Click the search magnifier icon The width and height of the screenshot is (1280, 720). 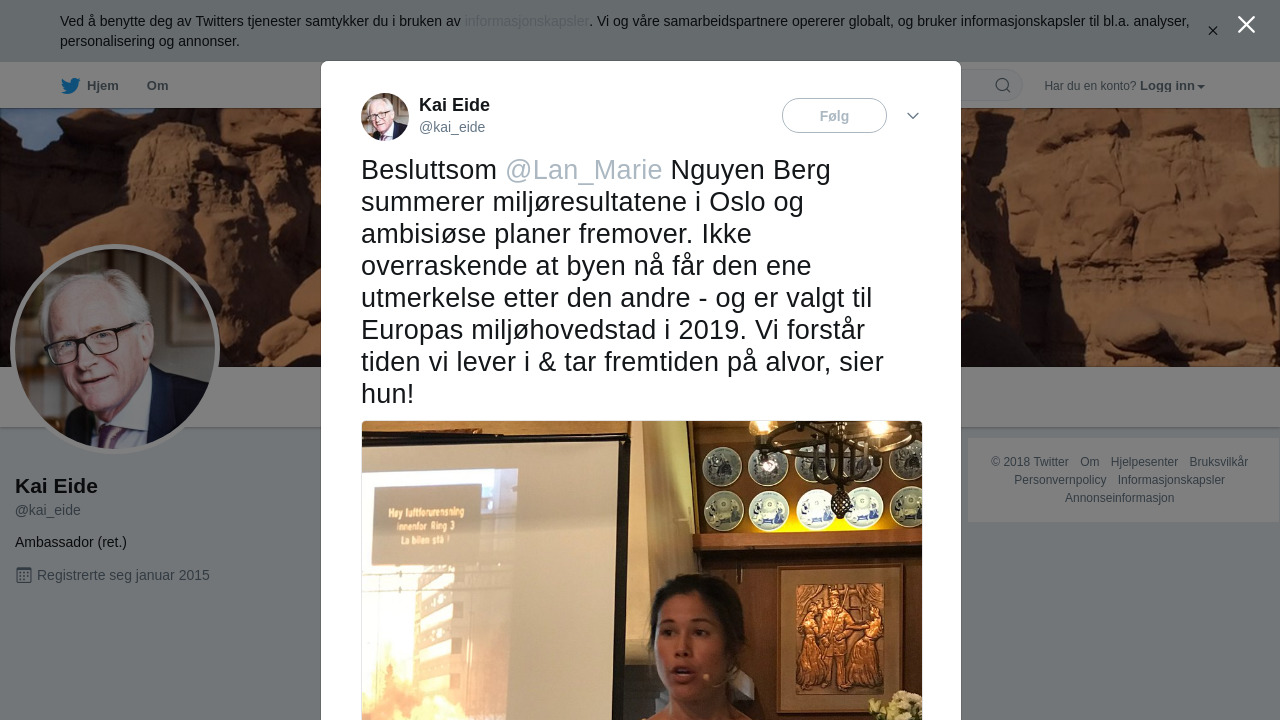pos(1002,86)
